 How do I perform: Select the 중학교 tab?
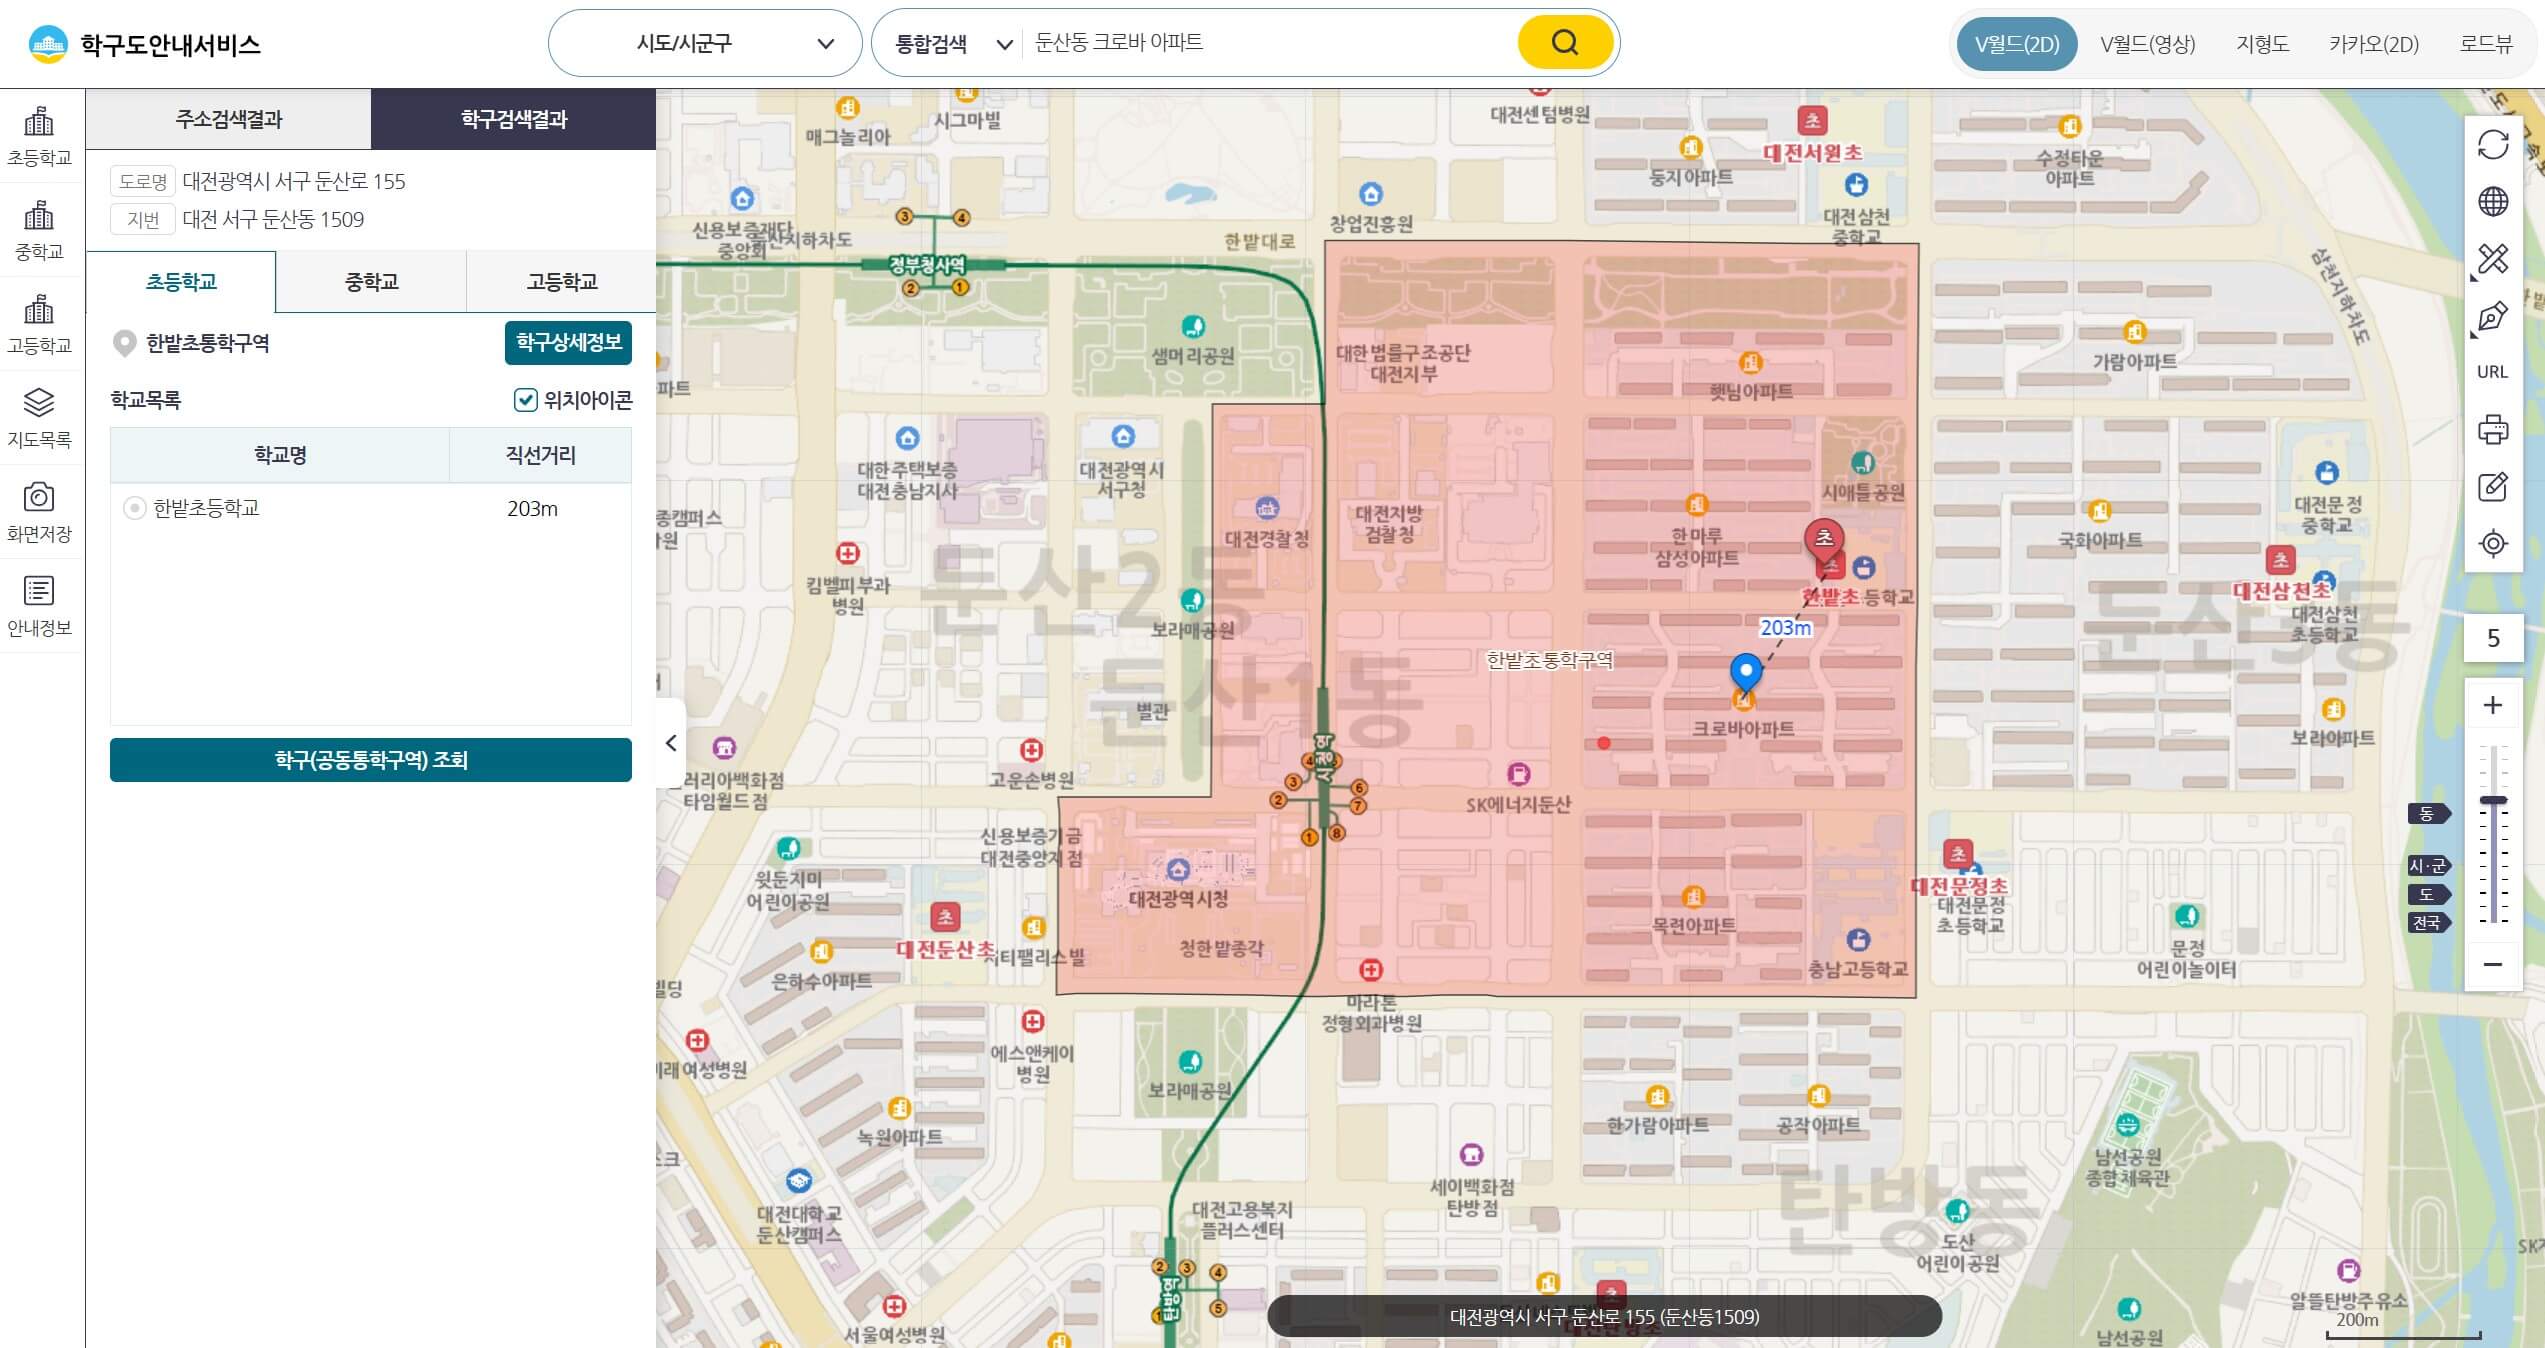pyautogui.click(x=371, y=282)
